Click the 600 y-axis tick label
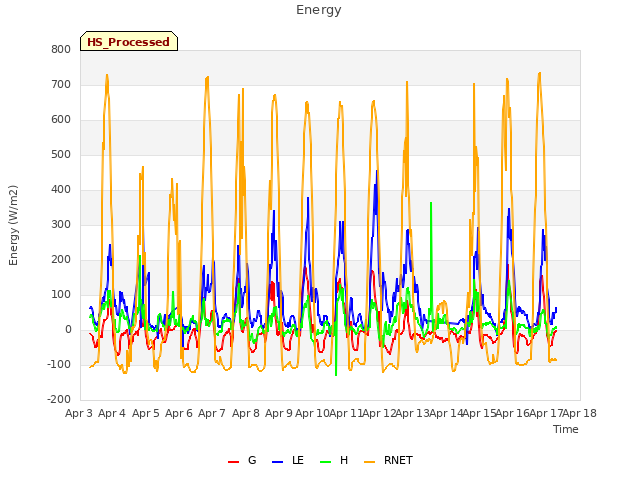The width and height of the screenshot is (640, 480). [x=61, y=120]
